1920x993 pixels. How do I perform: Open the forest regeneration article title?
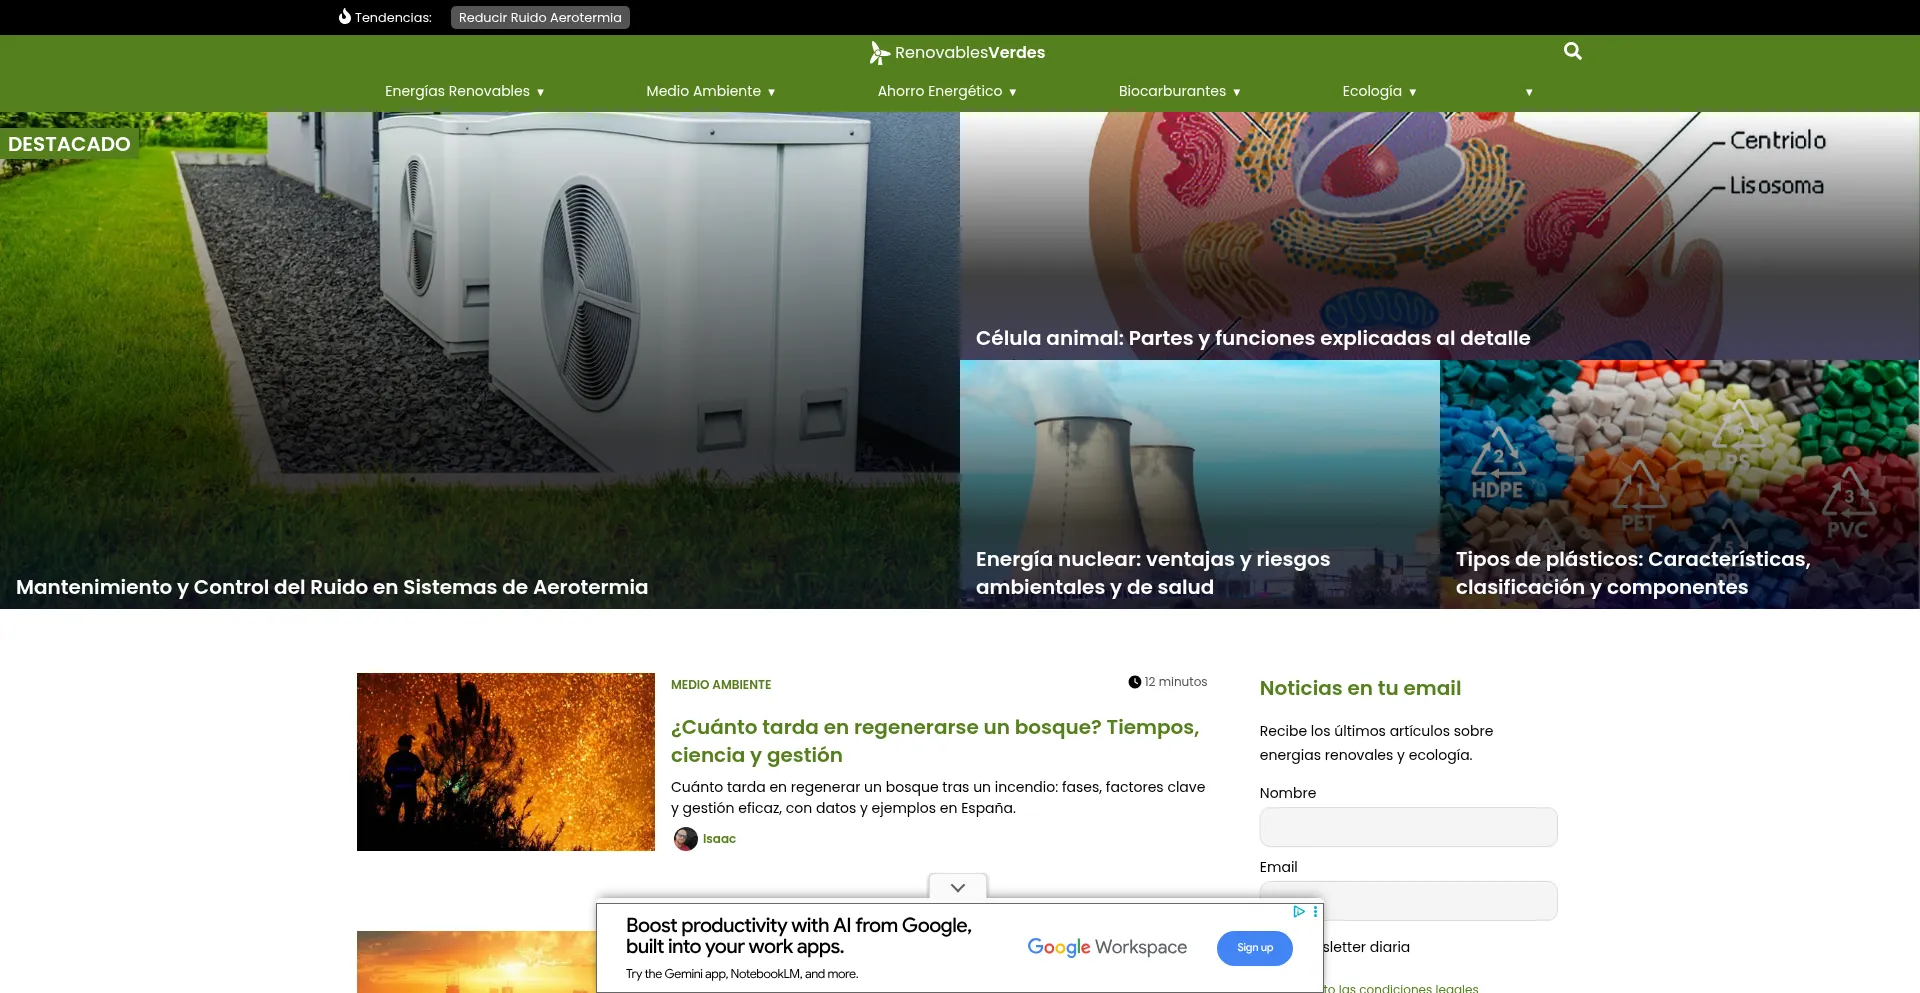tap(934, 741)
